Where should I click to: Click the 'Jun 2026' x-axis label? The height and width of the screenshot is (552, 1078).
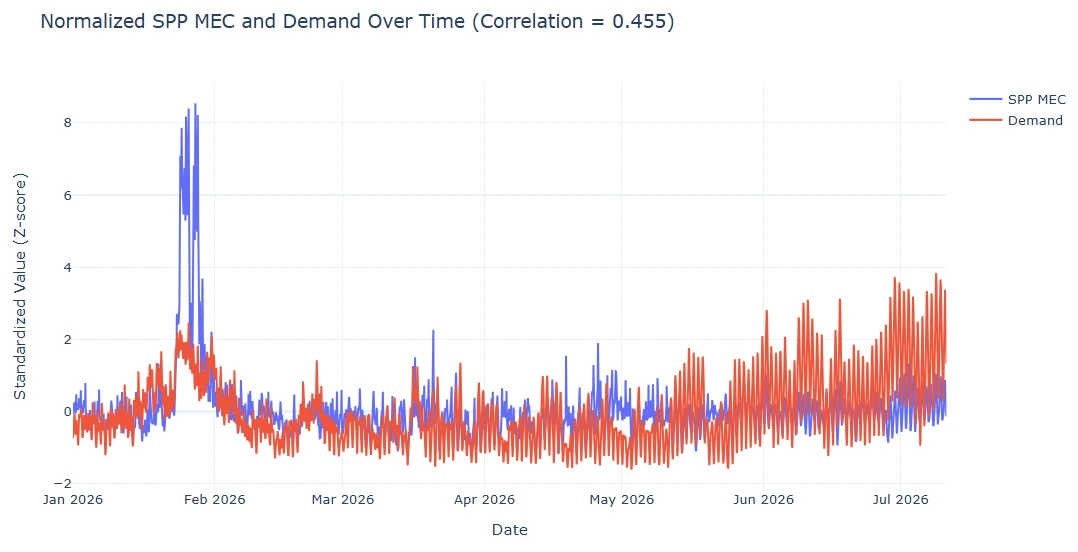click(x=763, y=500)
